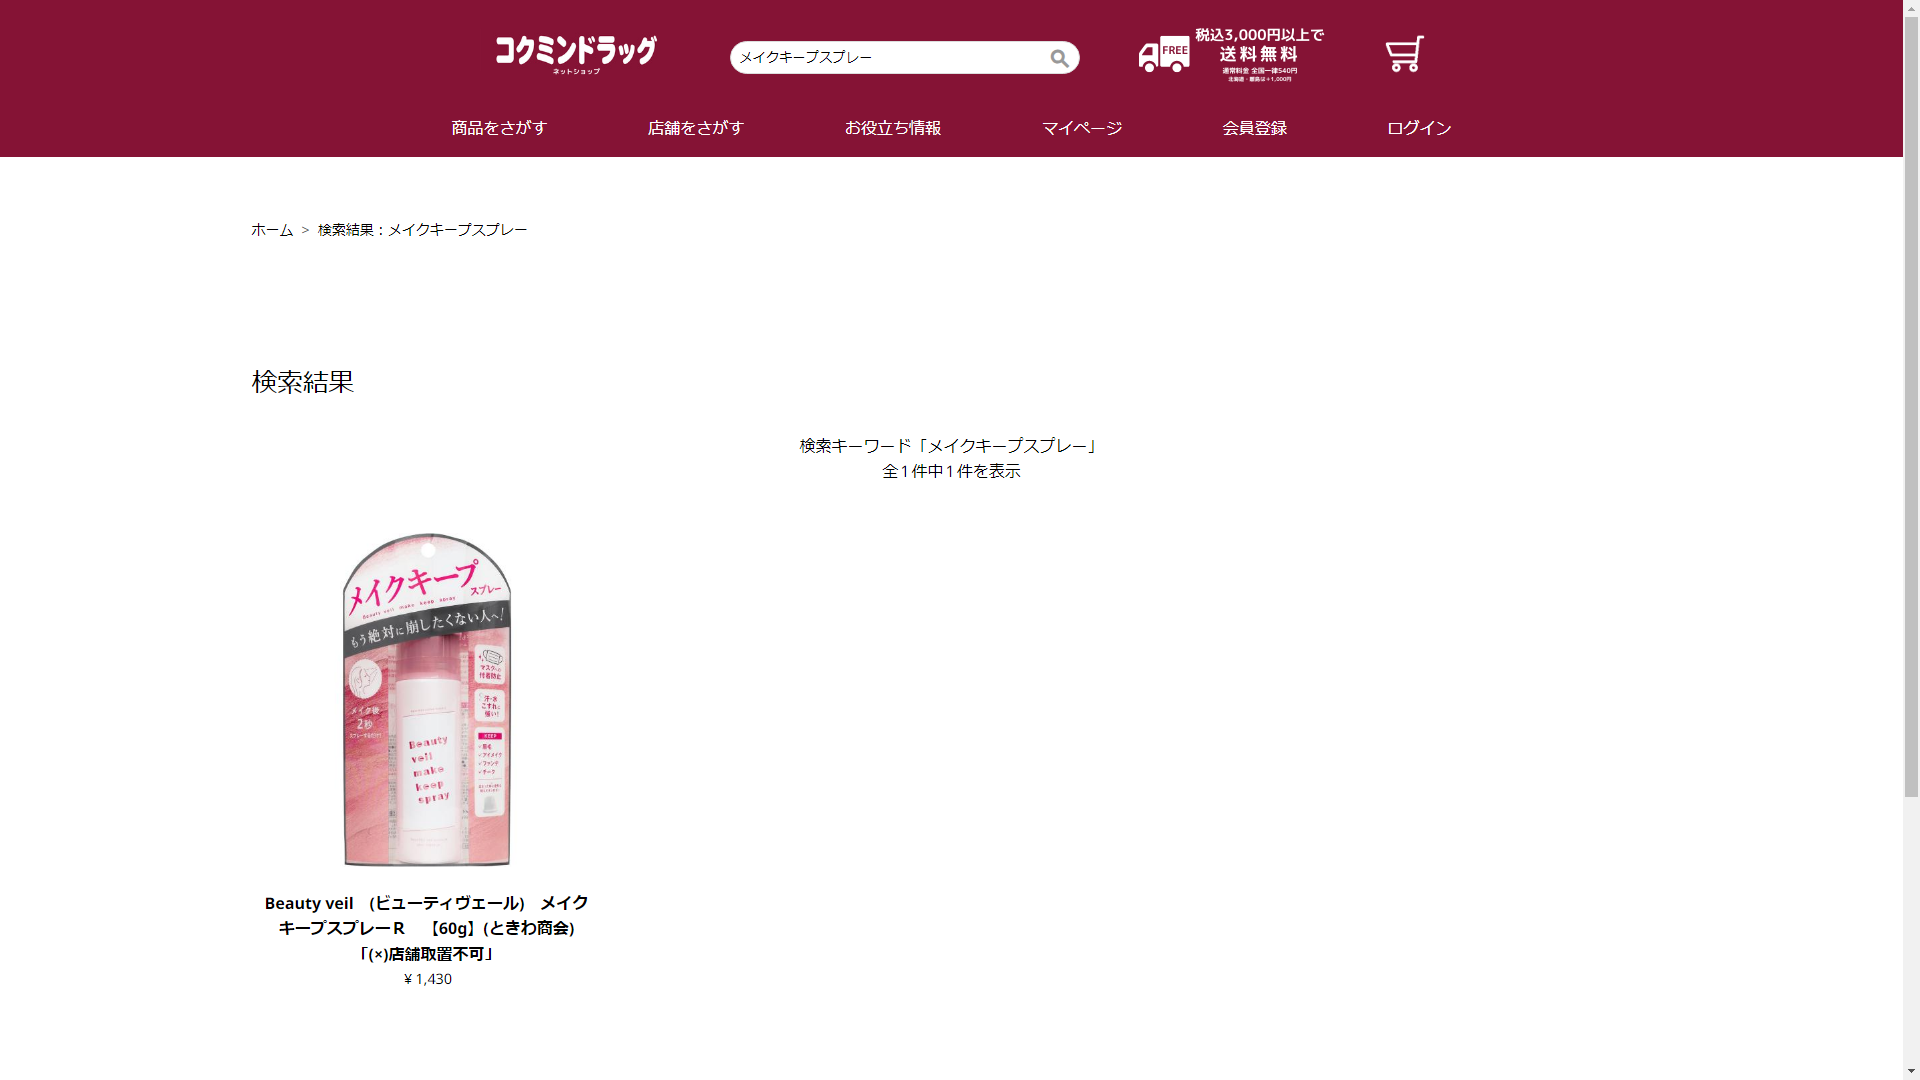Go to マイページ

(x=1082, y=128)
